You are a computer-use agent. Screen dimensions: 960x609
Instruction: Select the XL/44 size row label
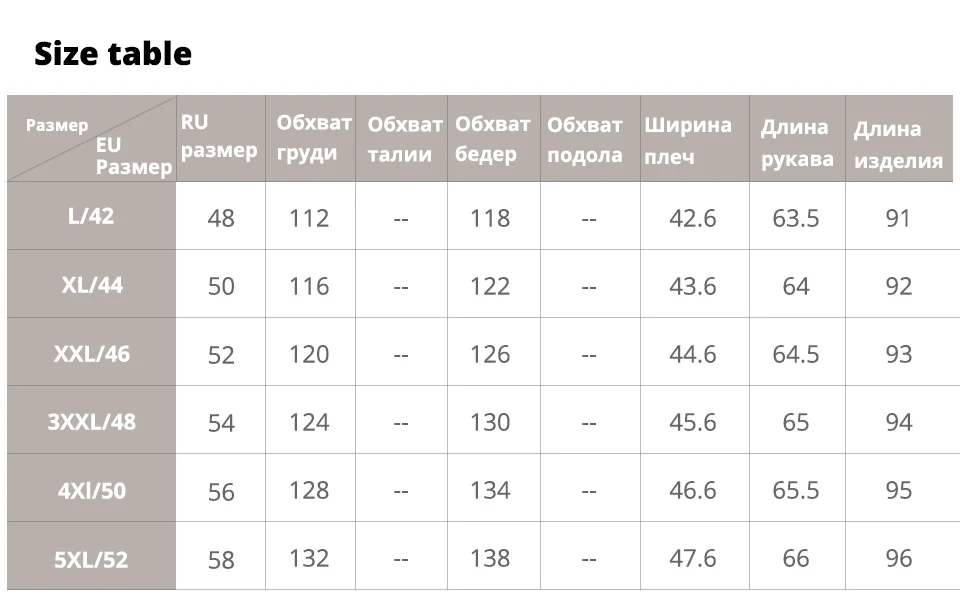point(91,285)
